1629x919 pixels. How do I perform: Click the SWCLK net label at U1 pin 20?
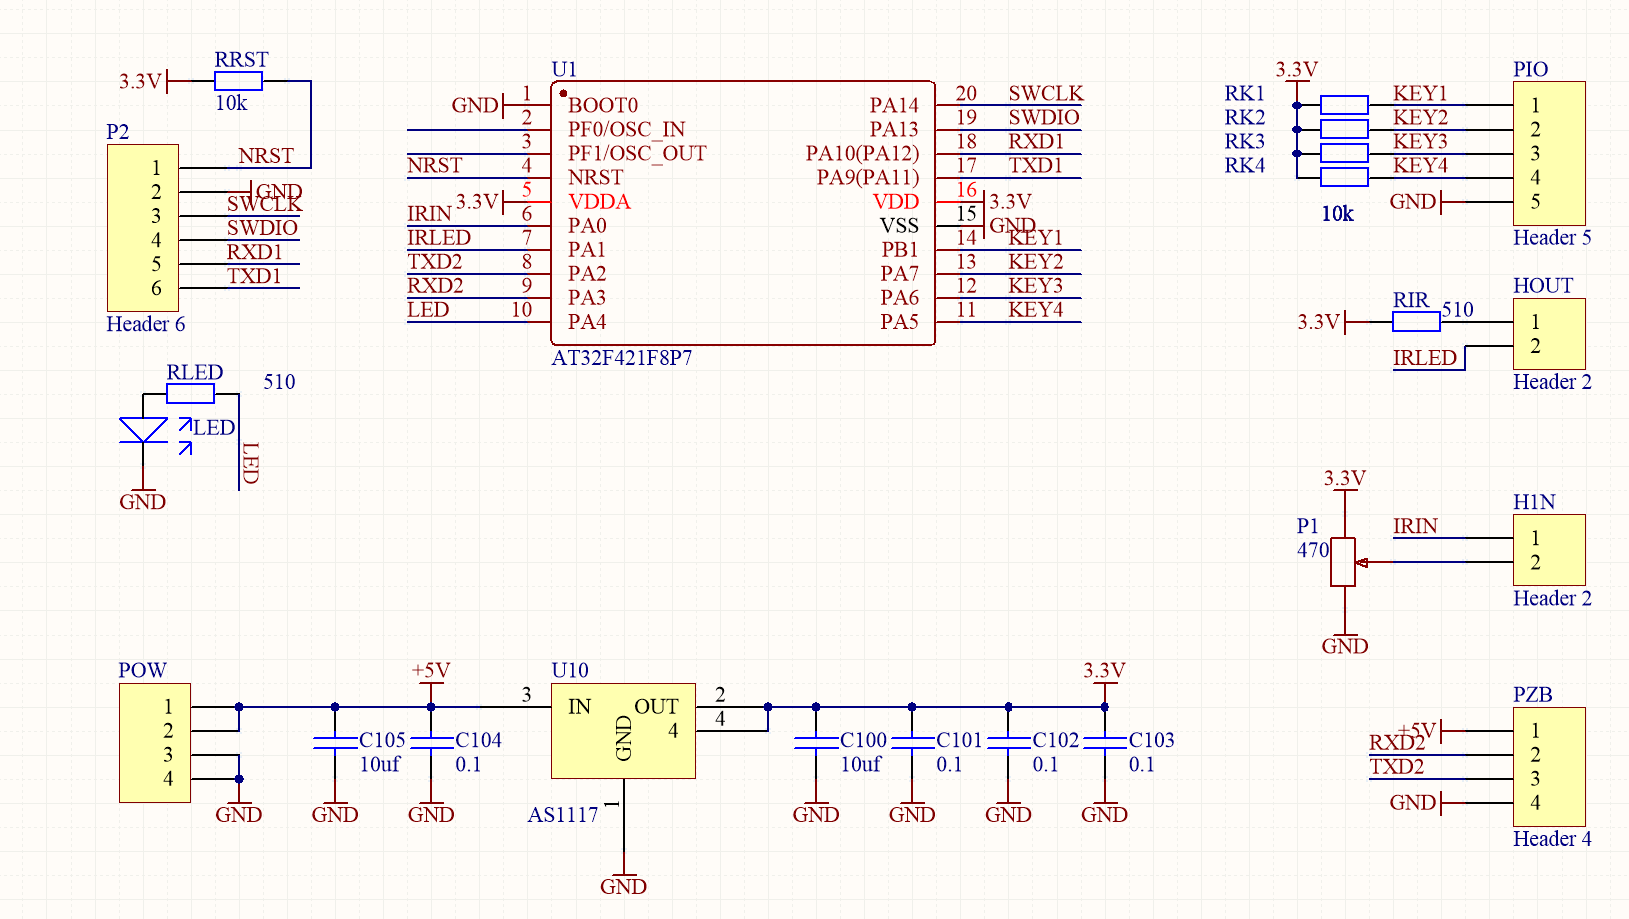(x=1045, y=93)
